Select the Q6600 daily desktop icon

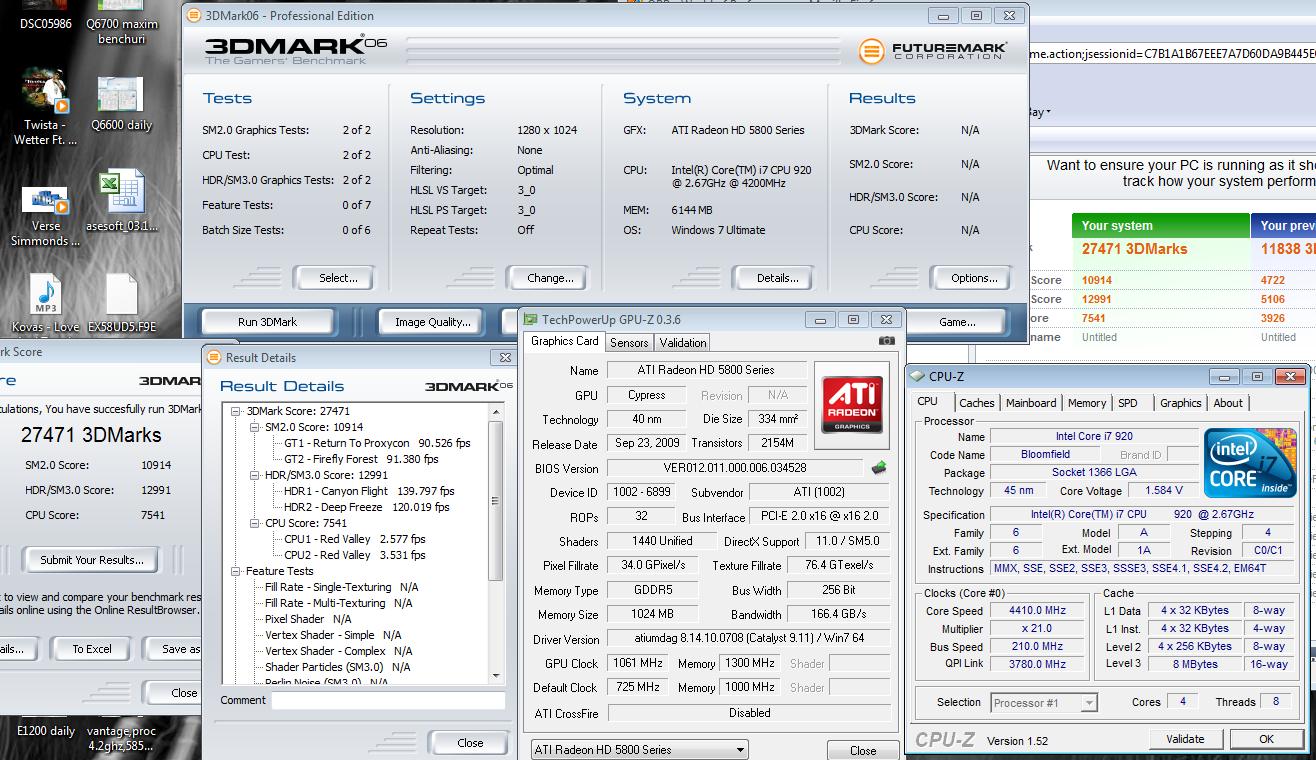(121, 103)
